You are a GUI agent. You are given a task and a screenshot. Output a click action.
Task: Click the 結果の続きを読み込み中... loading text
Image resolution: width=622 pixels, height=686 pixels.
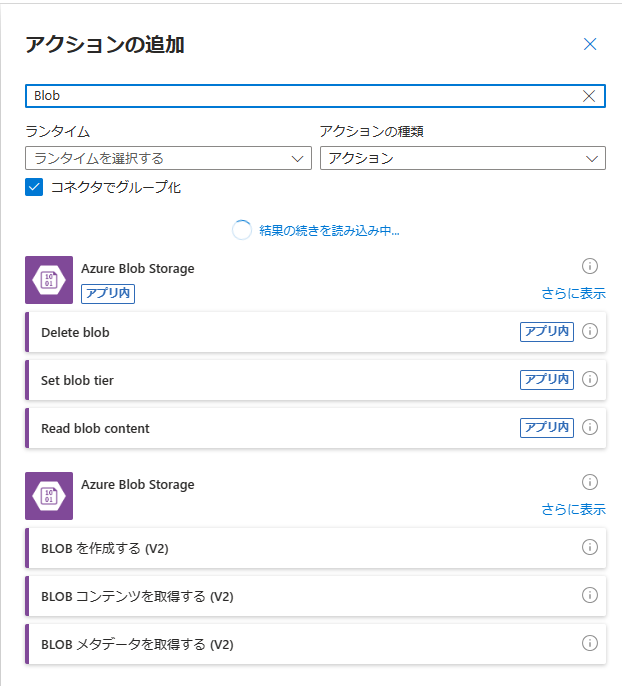[x=329, y=231]
